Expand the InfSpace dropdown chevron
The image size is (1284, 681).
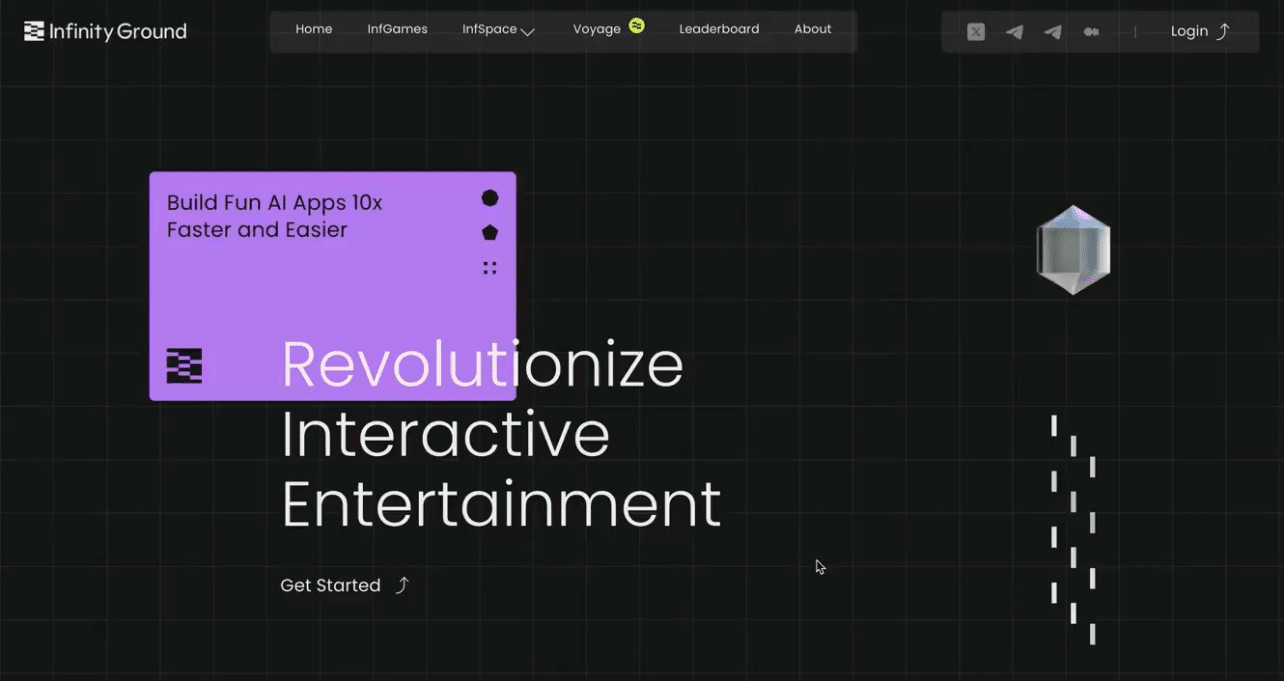[528, 32]
